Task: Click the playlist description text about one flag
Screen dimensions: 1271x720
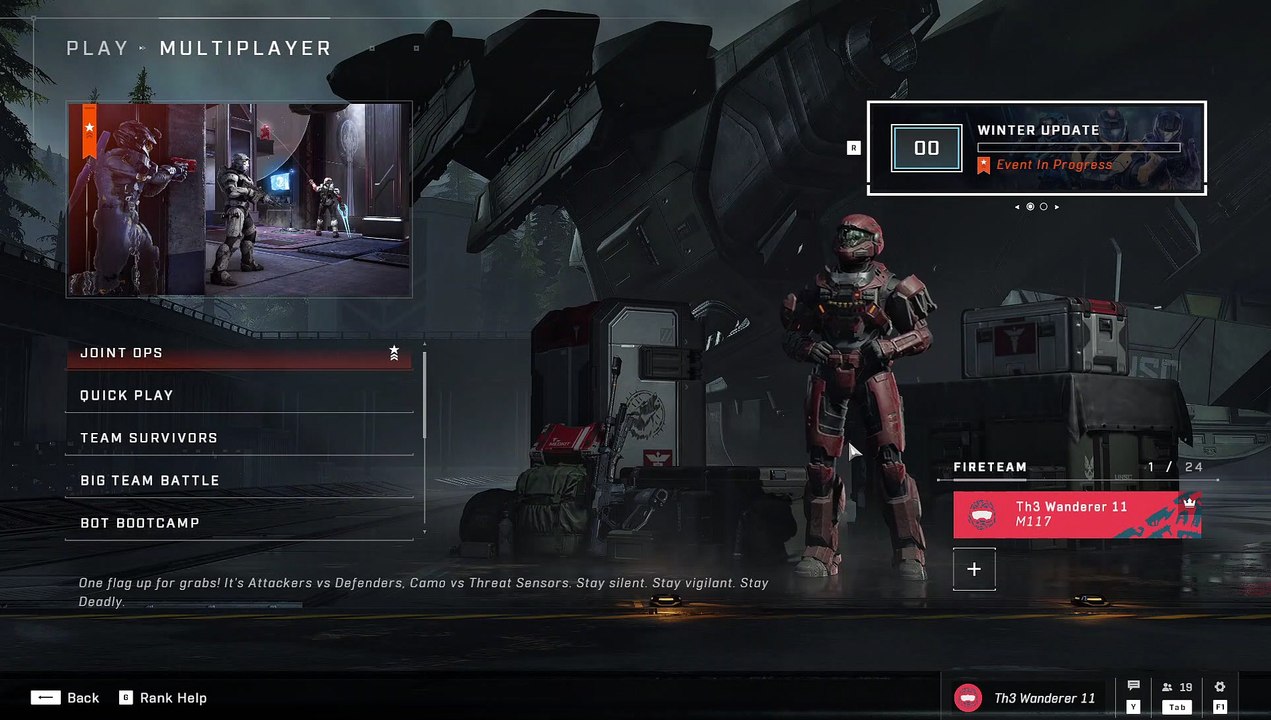Action: (424, 592)
